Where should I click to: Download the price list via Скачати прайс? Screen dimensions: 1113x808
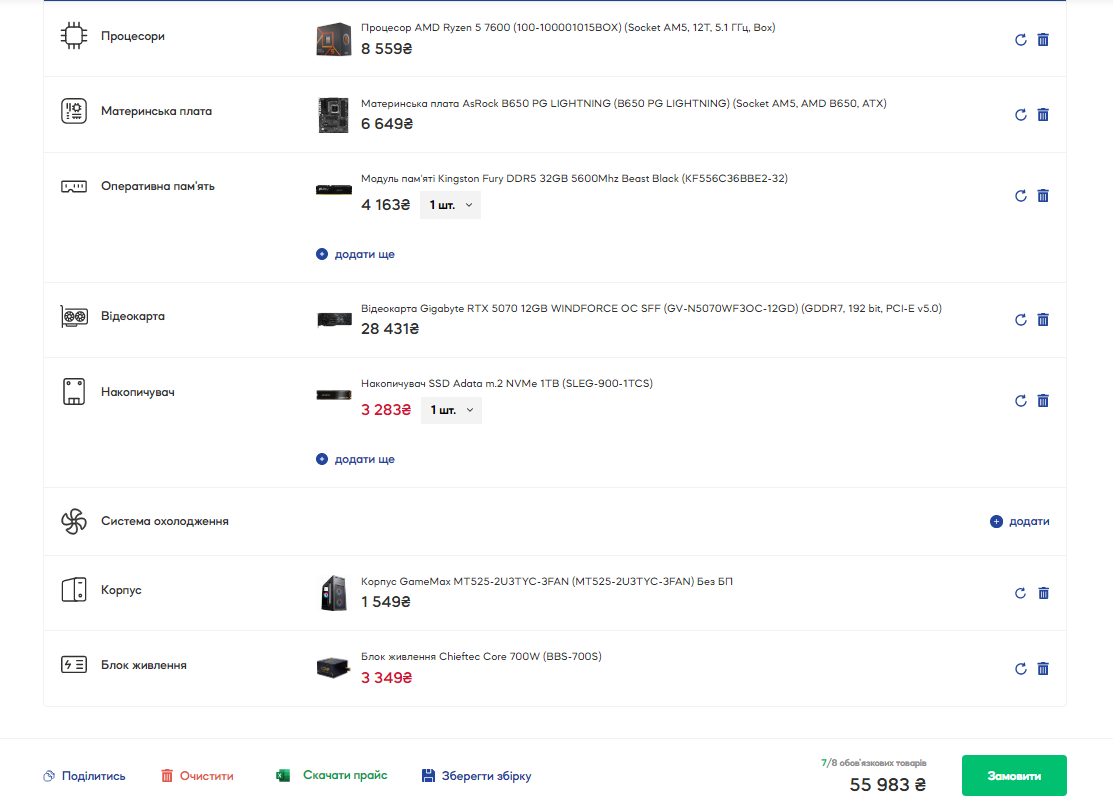tap(331, 775)
